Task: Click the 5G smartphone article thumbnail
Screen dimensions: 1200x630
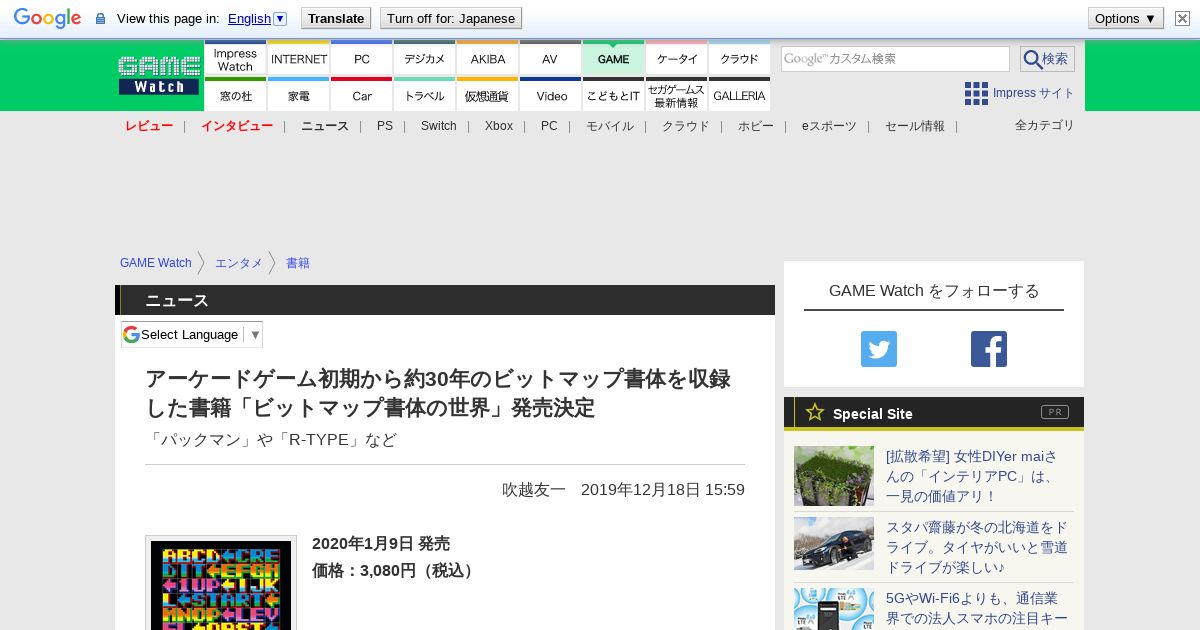Action: [834, 609]
